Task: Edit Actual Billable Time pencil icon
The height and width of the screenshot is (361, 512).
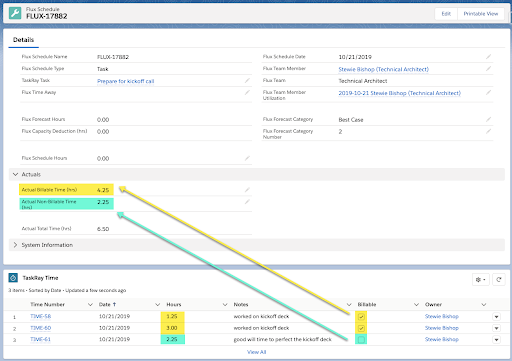Action: [x=247, y=190]
